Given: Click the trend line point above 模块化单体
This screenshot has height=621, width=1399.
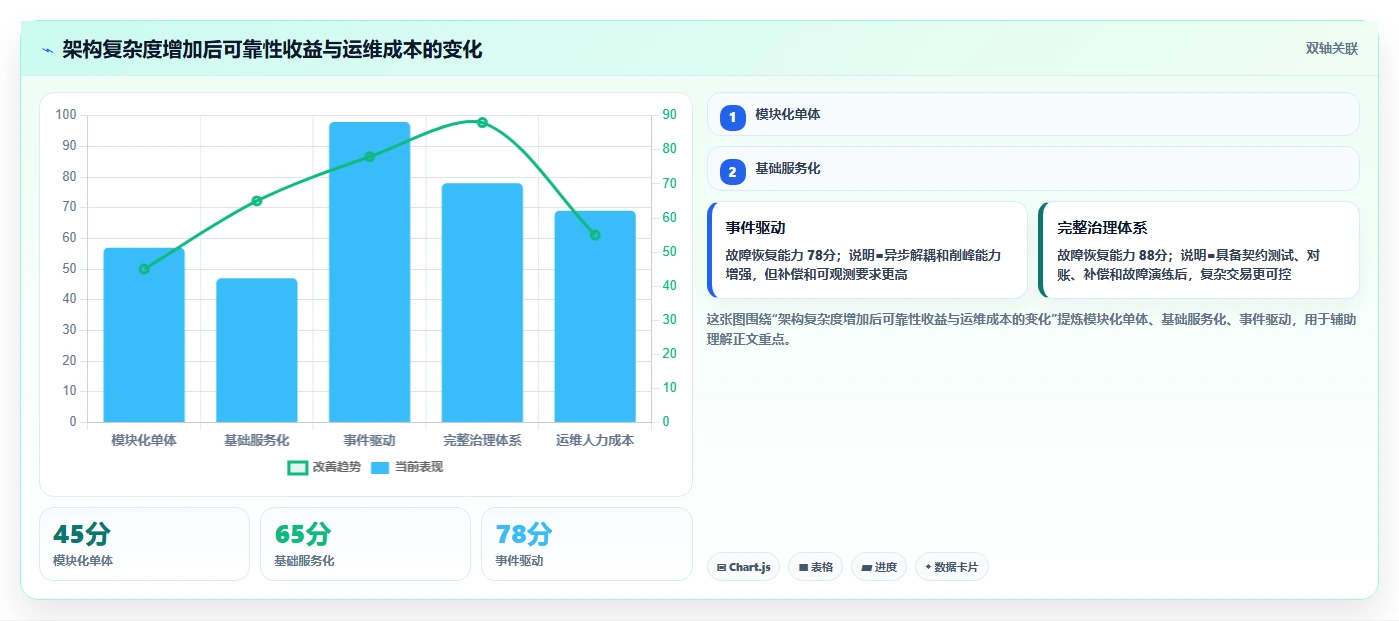Looking at the screenshot, I should [x=144, y=269].
